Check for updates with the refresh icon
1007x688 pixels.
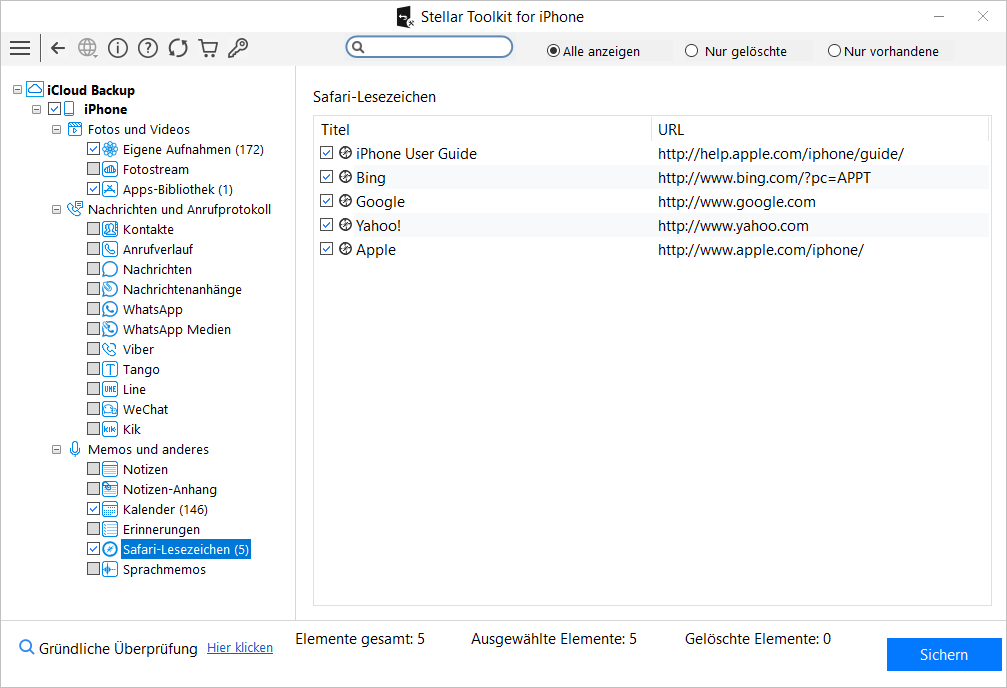[178, 48]
